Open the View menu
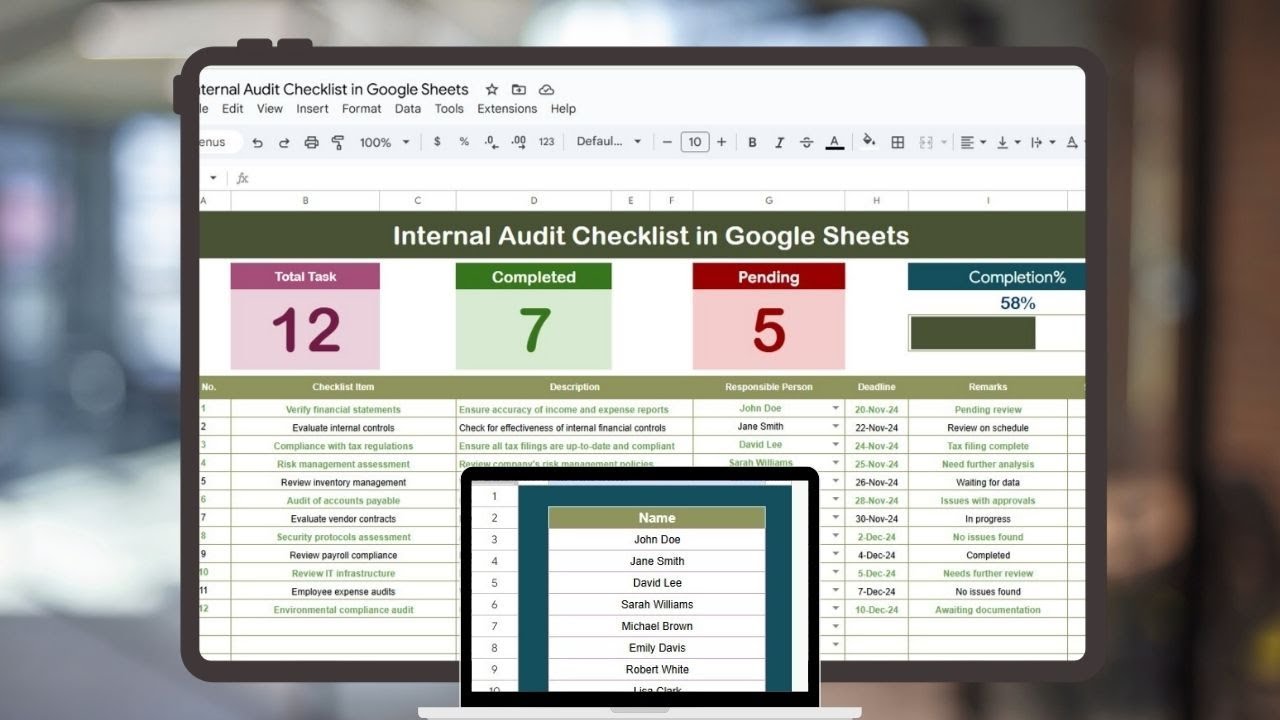Image resolution: width=1280 pixels, height=720 pixels. [x=270, y=109]
